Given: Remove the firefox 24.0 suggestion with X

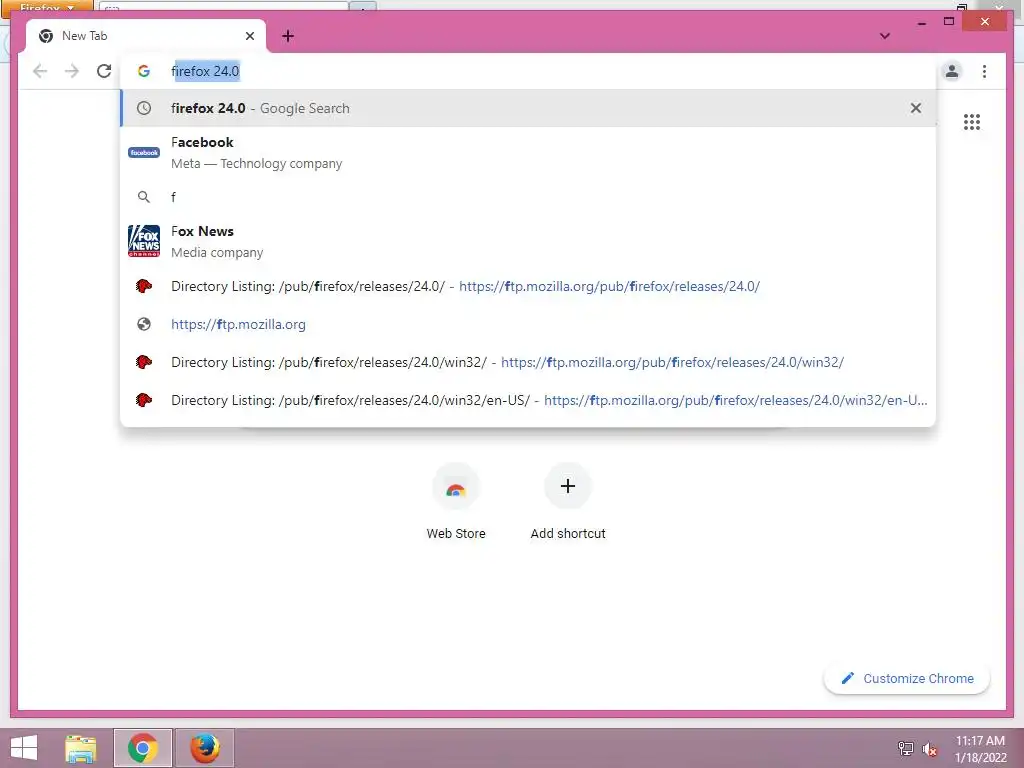Looking at the screenshot, I should pos(916,108).
